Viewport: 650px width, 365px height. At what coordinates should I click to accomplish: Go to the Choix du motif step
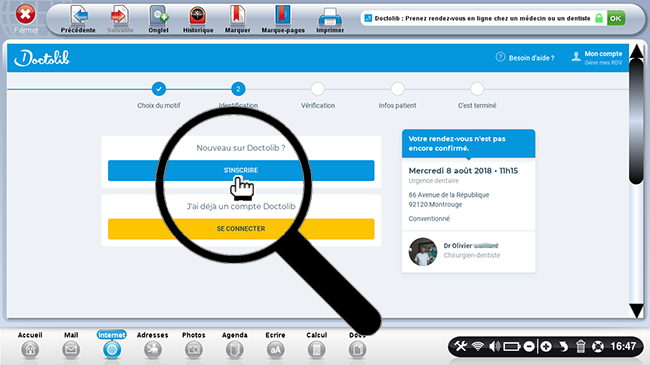158,89
